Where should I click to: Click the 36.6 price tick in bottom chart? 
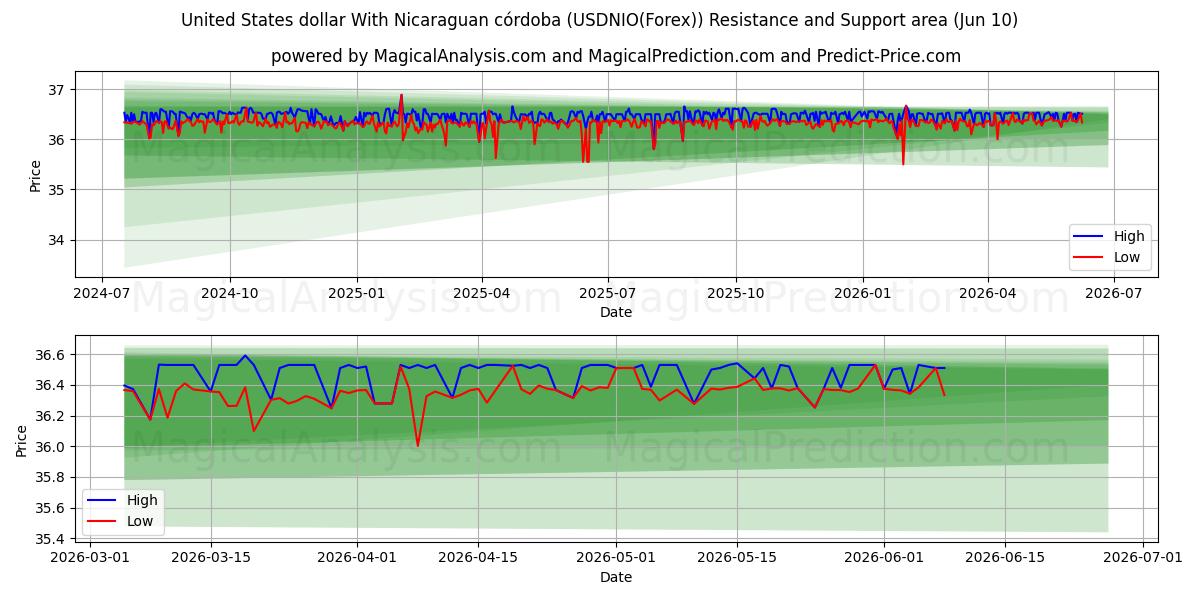click(x=50, y=355)
